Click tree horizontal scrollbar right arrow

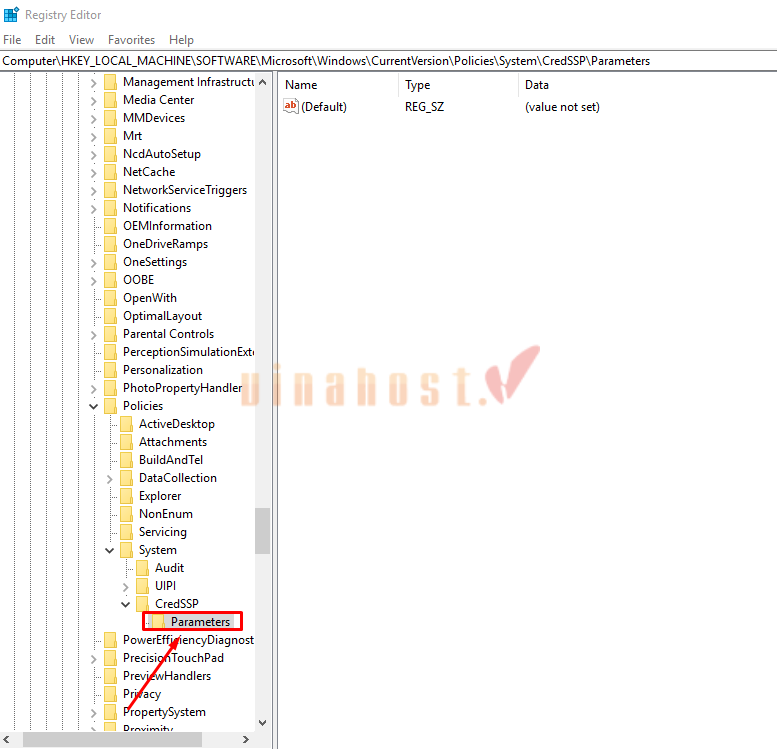coord(245,740)
